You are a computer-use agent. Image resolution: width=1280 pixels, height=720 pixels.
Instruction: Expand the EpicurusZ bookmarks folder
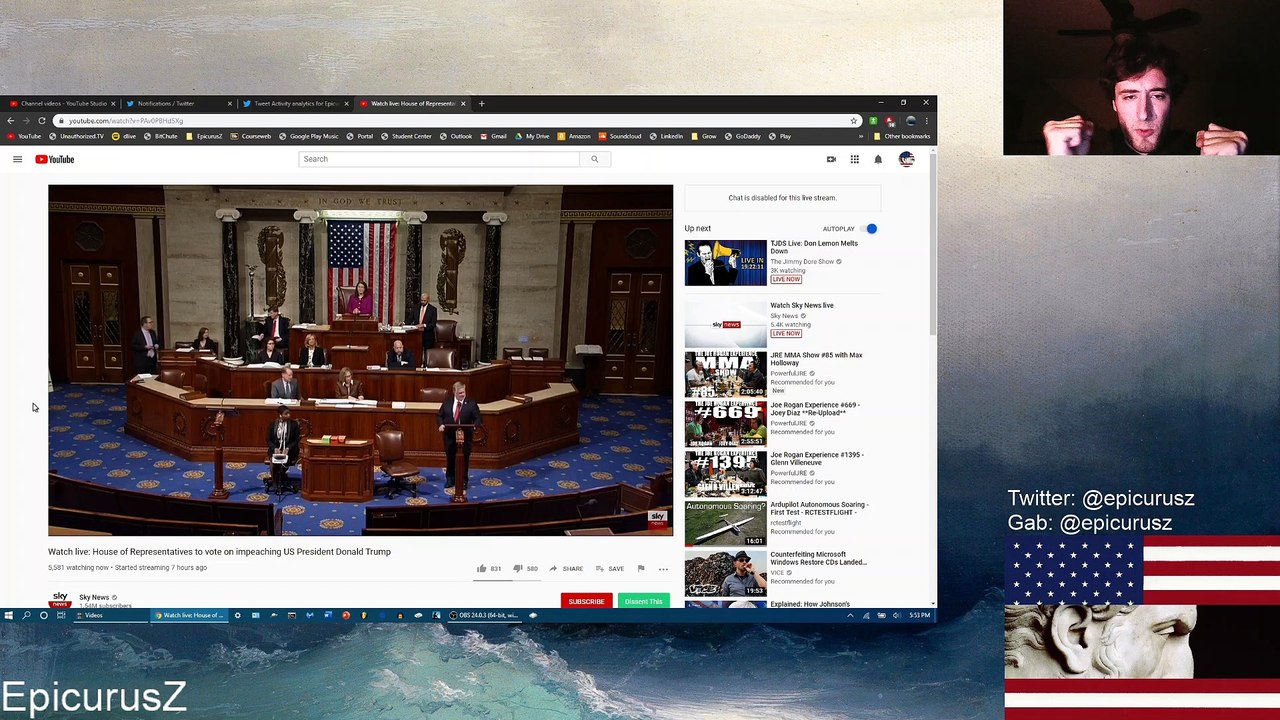pos(204,136)
